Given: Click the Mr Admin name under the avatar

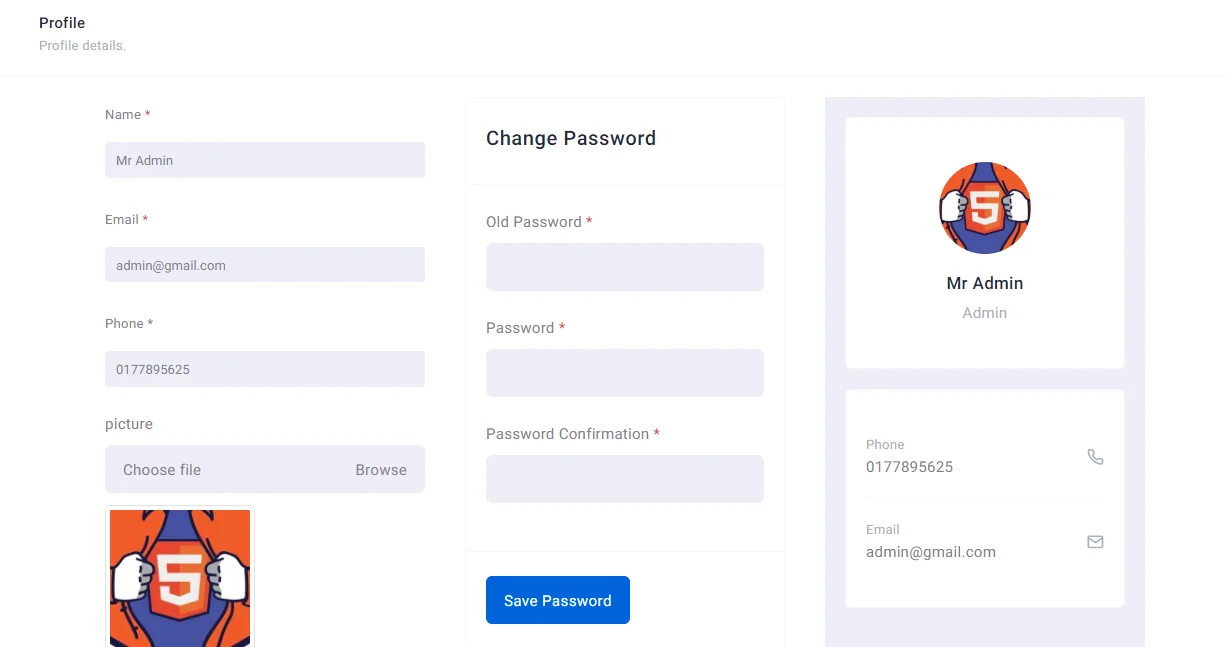Looking at the screenshot, I should point(985,283).
